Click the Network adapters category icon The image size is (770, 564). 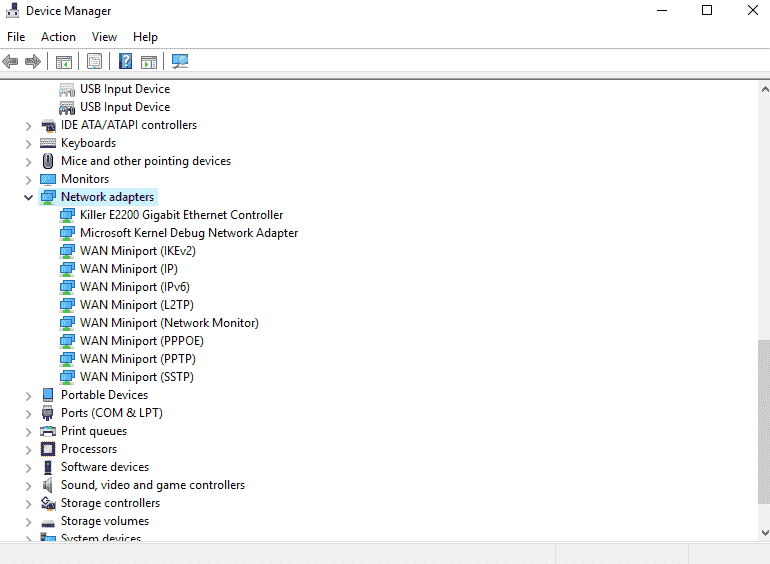[48, 197]
